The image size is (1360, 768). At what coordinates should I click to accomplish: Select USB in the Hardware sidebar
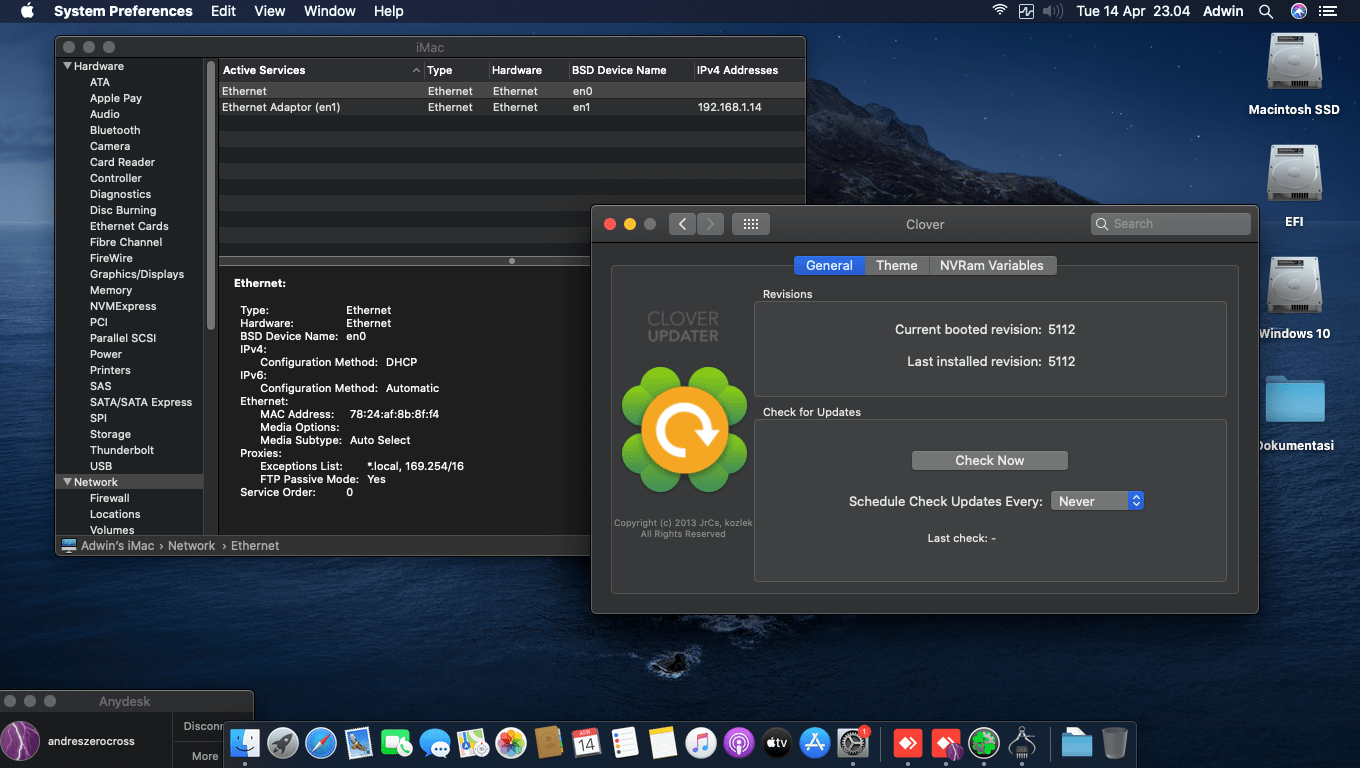[101, 465]
